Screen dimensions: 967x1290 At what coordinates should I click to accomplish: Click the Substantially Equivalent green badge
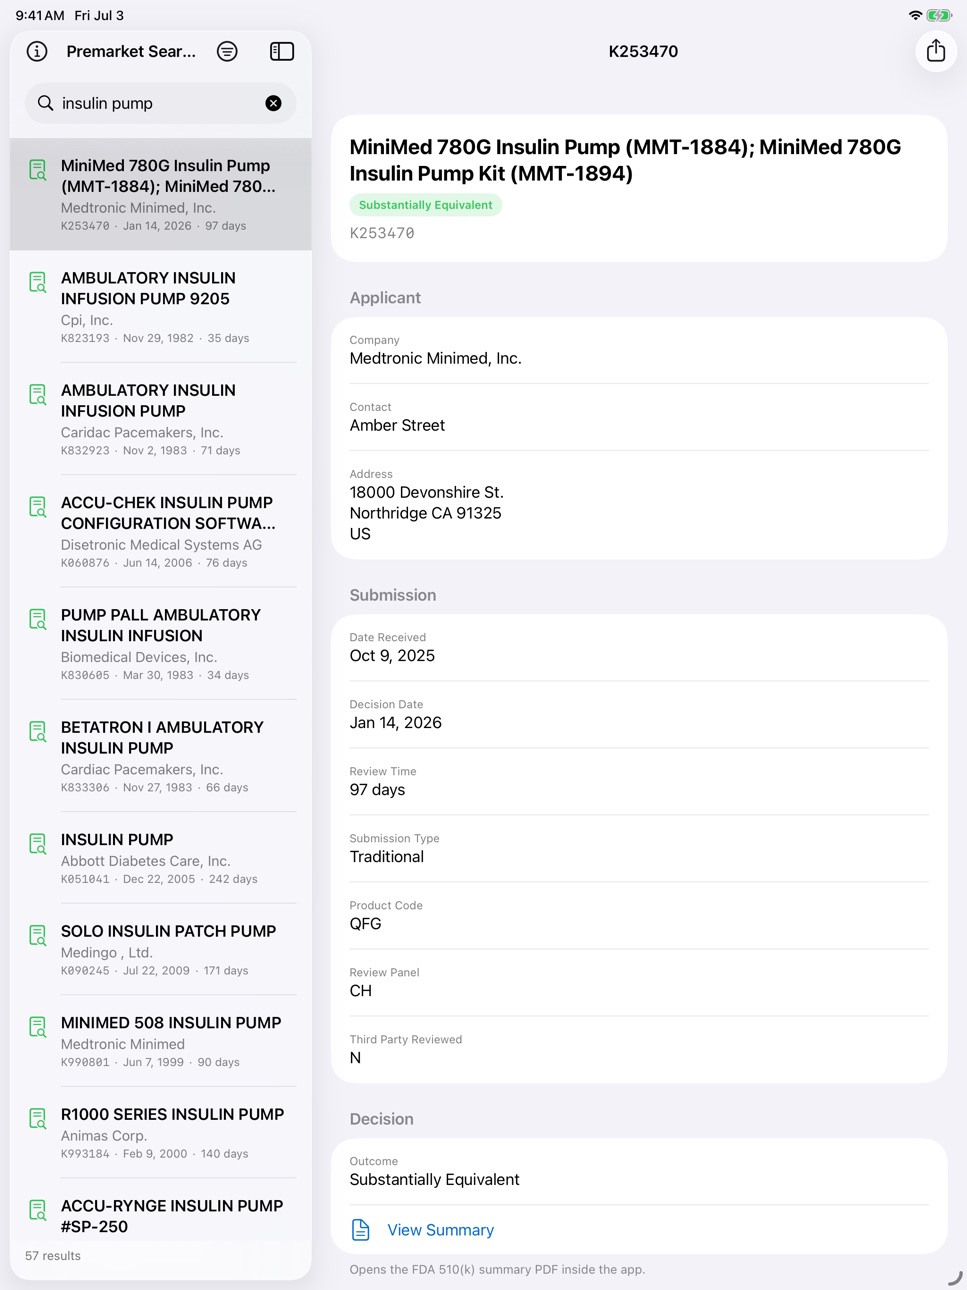[x=425, y=205]
